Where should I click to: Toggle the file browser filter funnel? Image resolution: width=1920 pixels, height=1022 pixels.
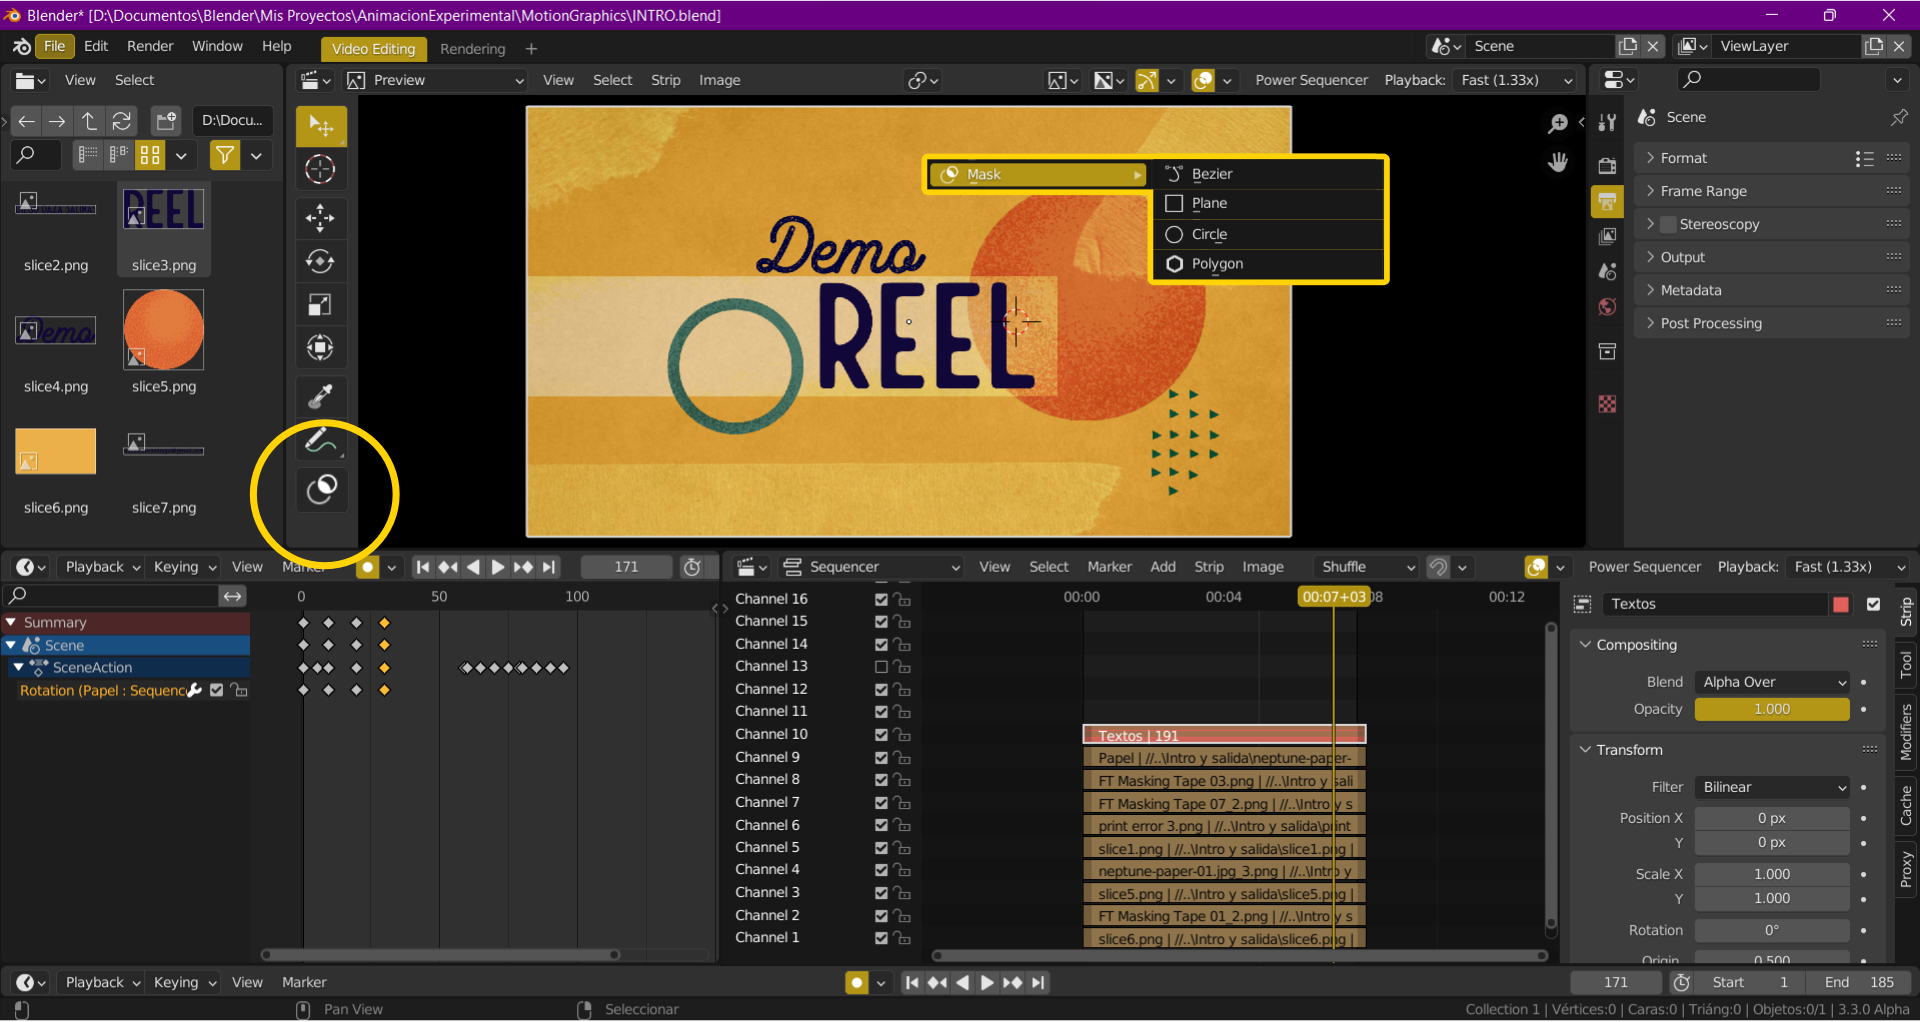[225, 155]
